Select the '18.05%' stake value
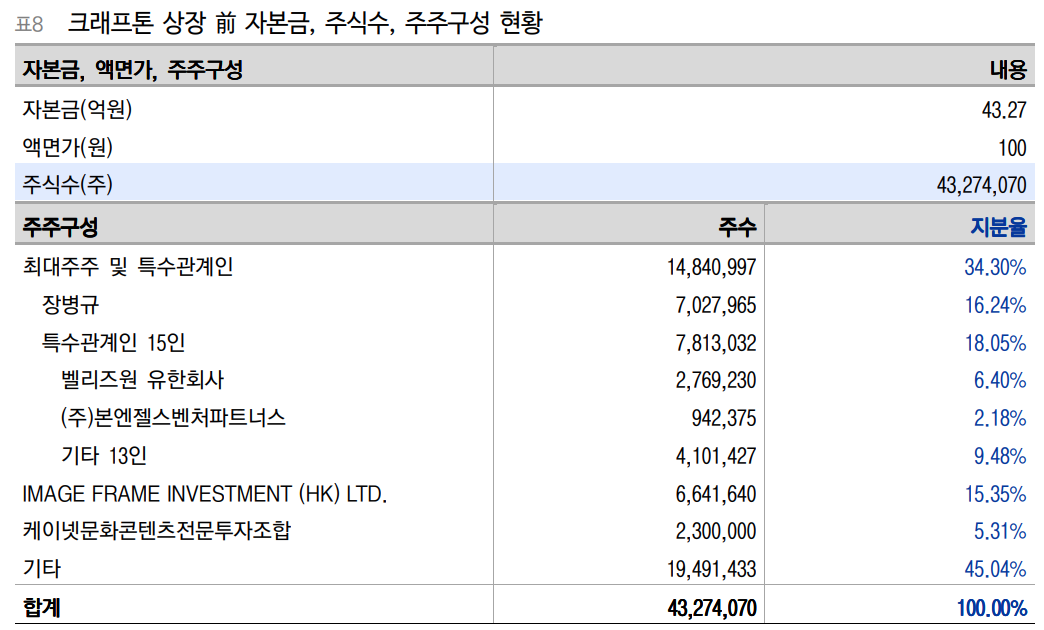 995,344
